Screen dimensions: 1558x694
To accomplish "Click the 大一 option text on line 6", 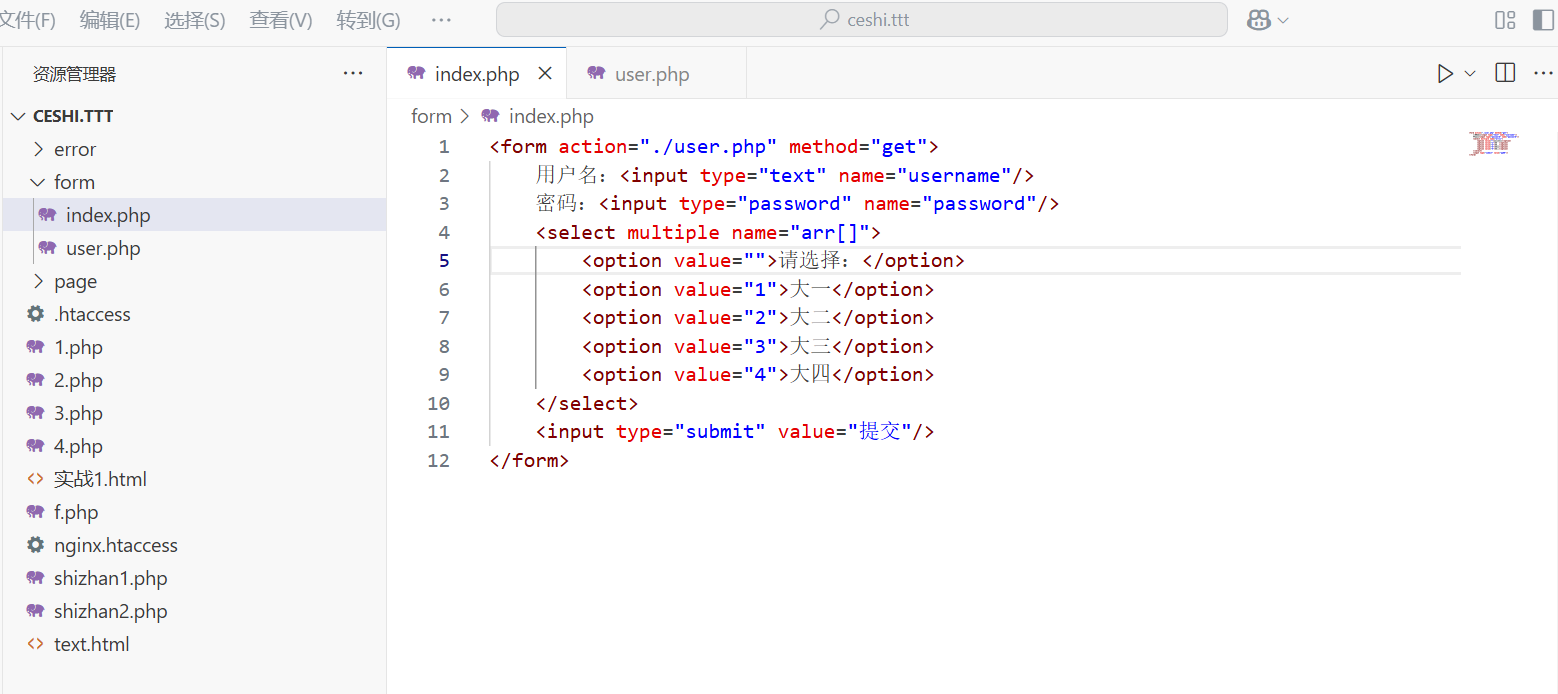I will 810,290.
